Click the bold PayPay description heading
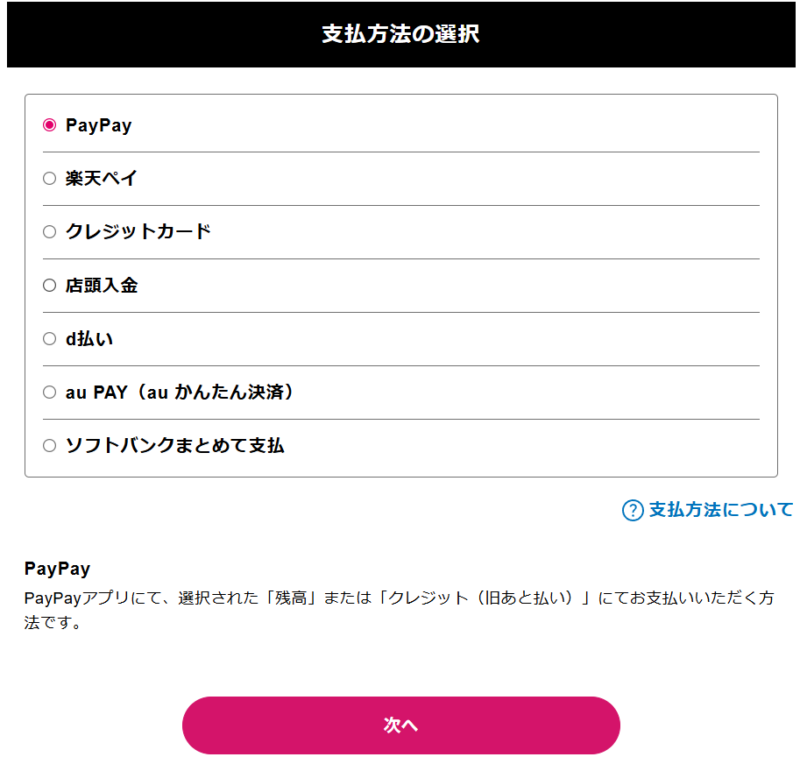 pyautogui.click(x=57, y=569)
